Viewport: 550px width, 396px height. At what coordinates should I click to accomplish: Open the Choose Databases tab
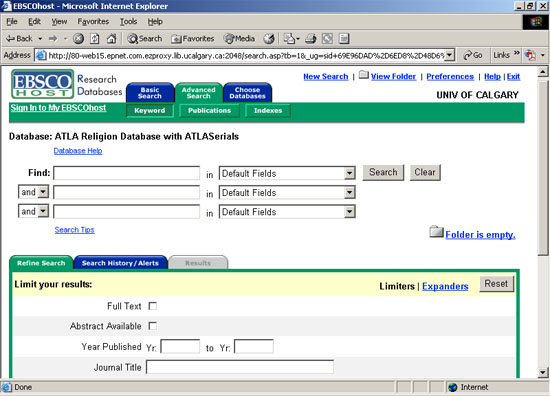click(247, 93)
